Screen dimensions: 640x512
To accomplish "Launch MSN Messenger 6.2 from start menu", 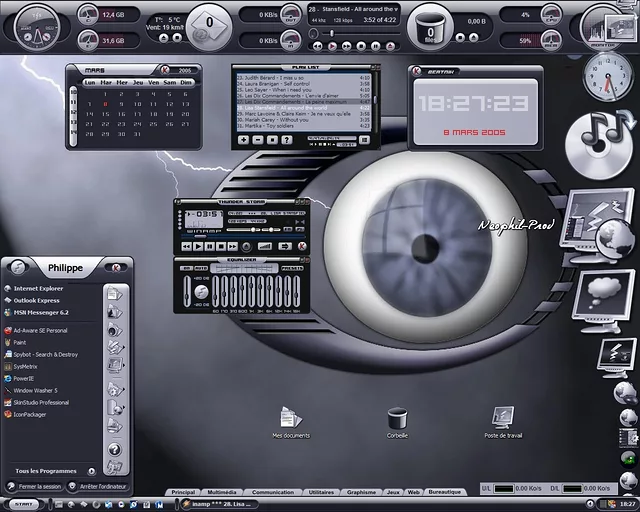I will click(47, 312).
